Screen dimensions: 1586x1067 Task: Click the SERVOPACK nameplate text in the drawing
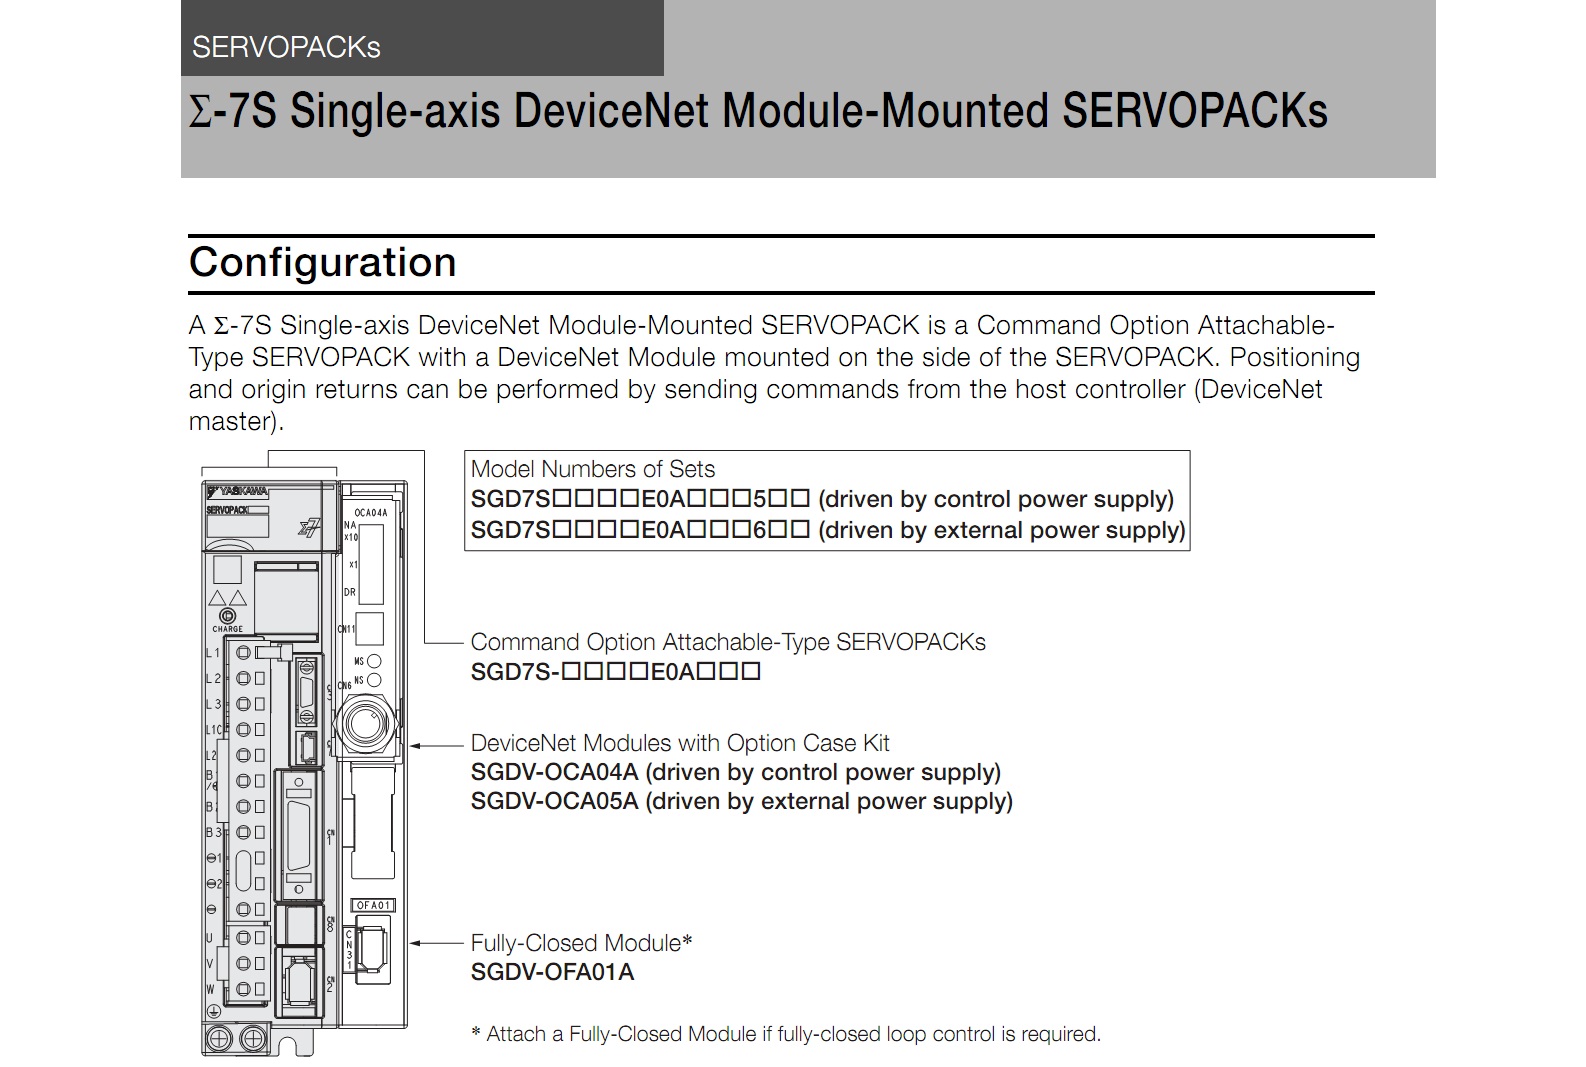pyautogui.click(x=227, y=509)
